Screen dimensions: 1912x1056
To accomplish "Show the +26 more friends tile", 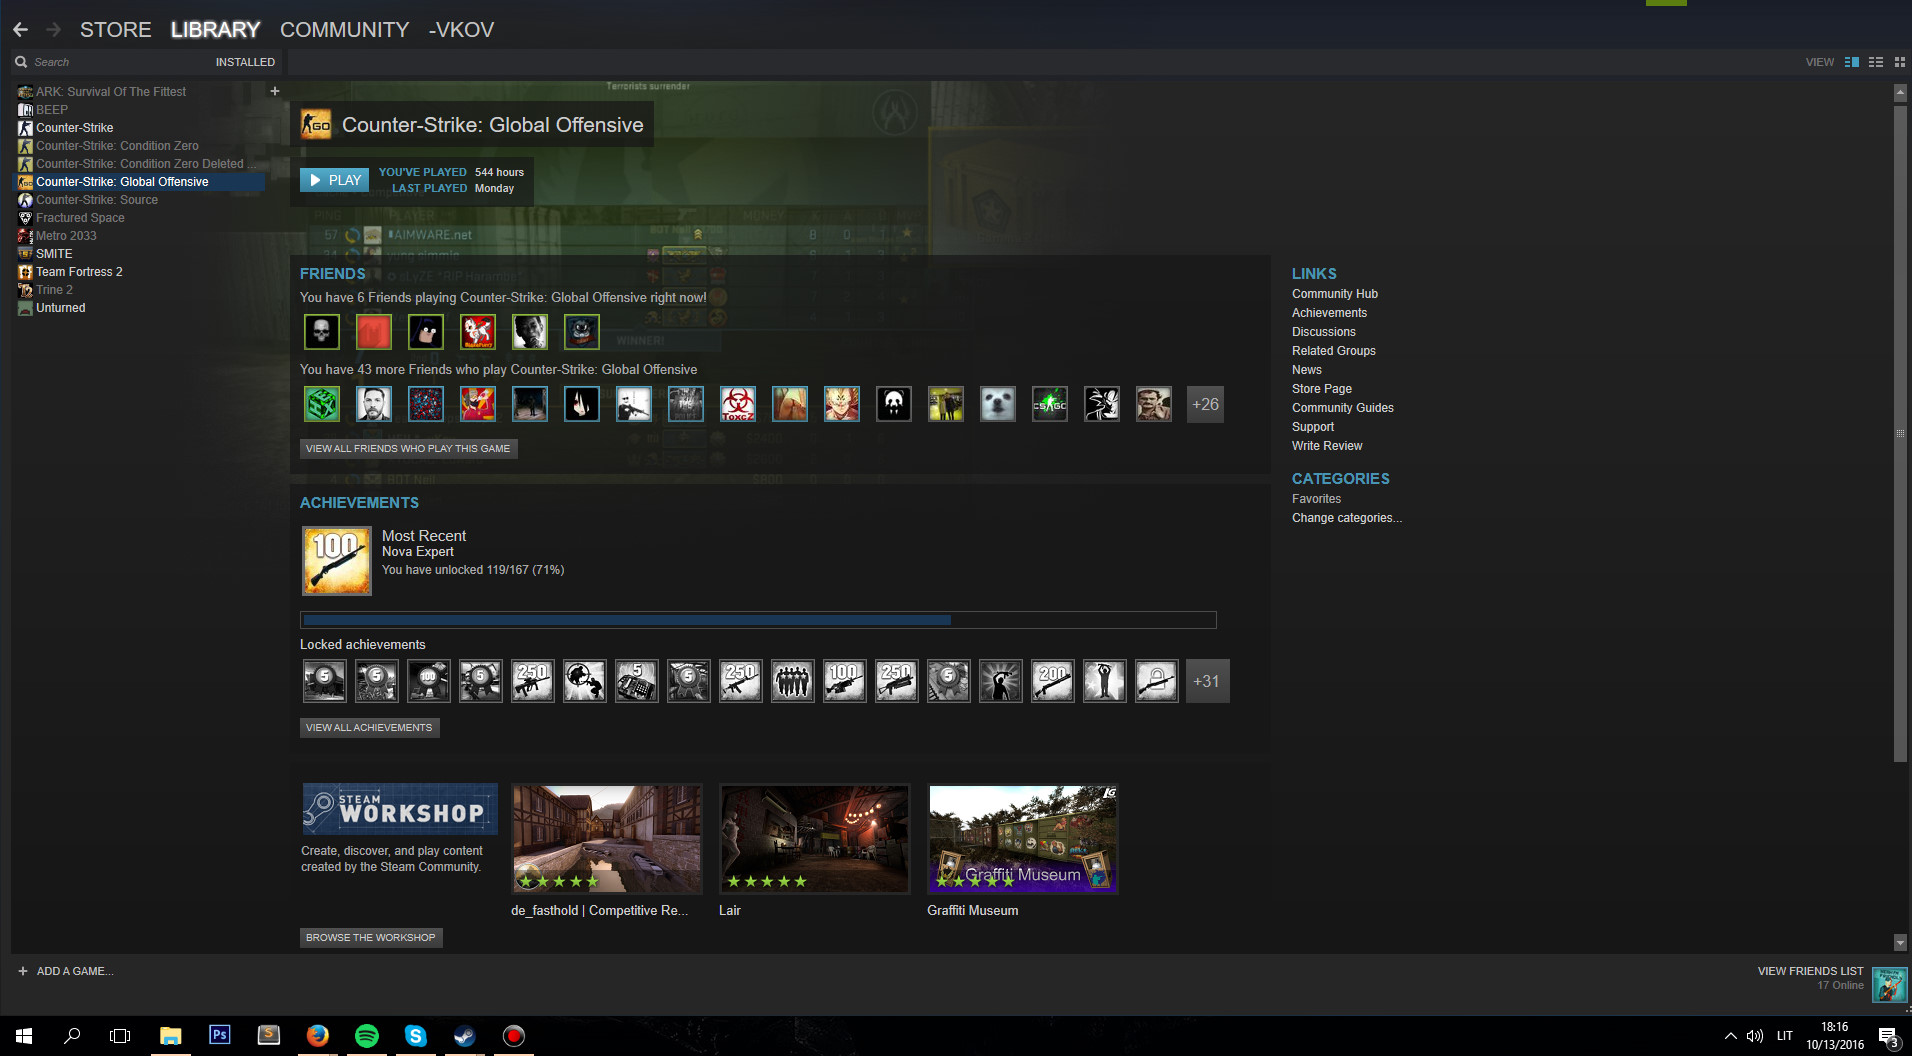I will click(1205, 404).
